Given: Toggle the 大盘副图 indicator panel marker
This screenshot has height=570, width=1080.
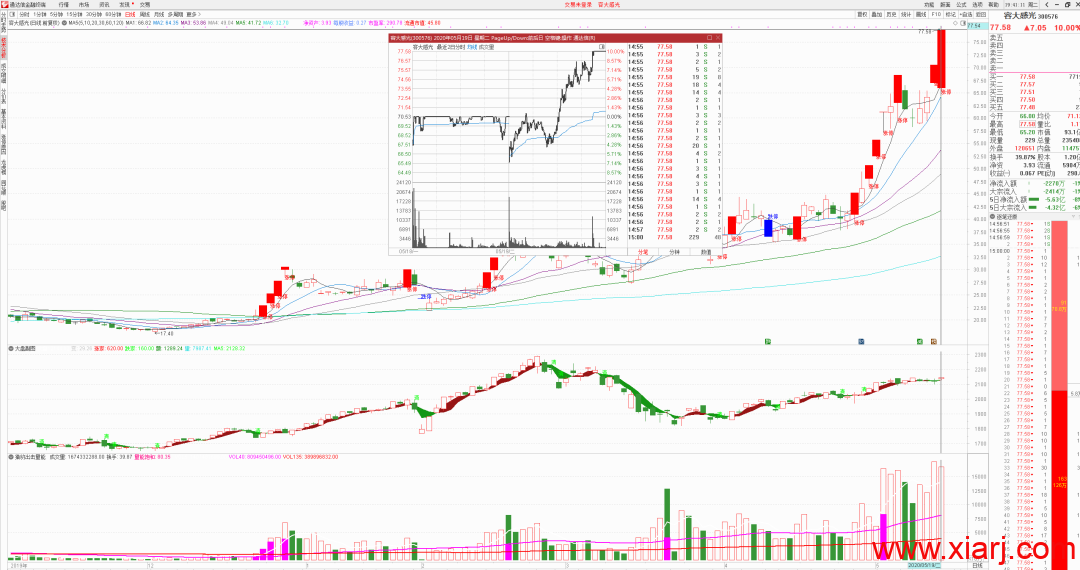Looking at the screenshot, I should coord(11,348).
